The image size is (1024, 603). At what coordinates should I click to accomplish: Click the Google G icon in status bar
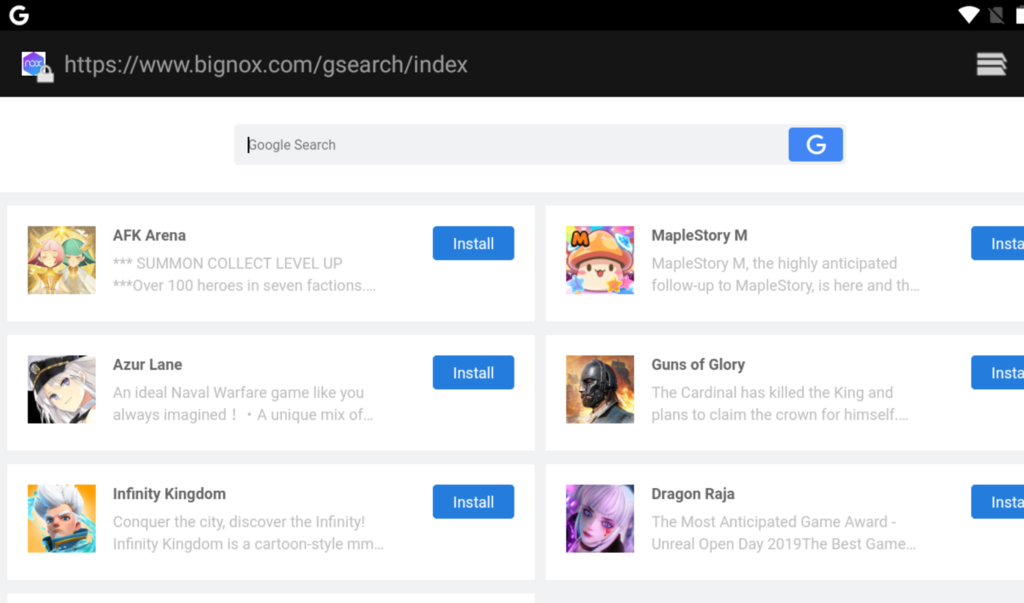tap(19, 14)
